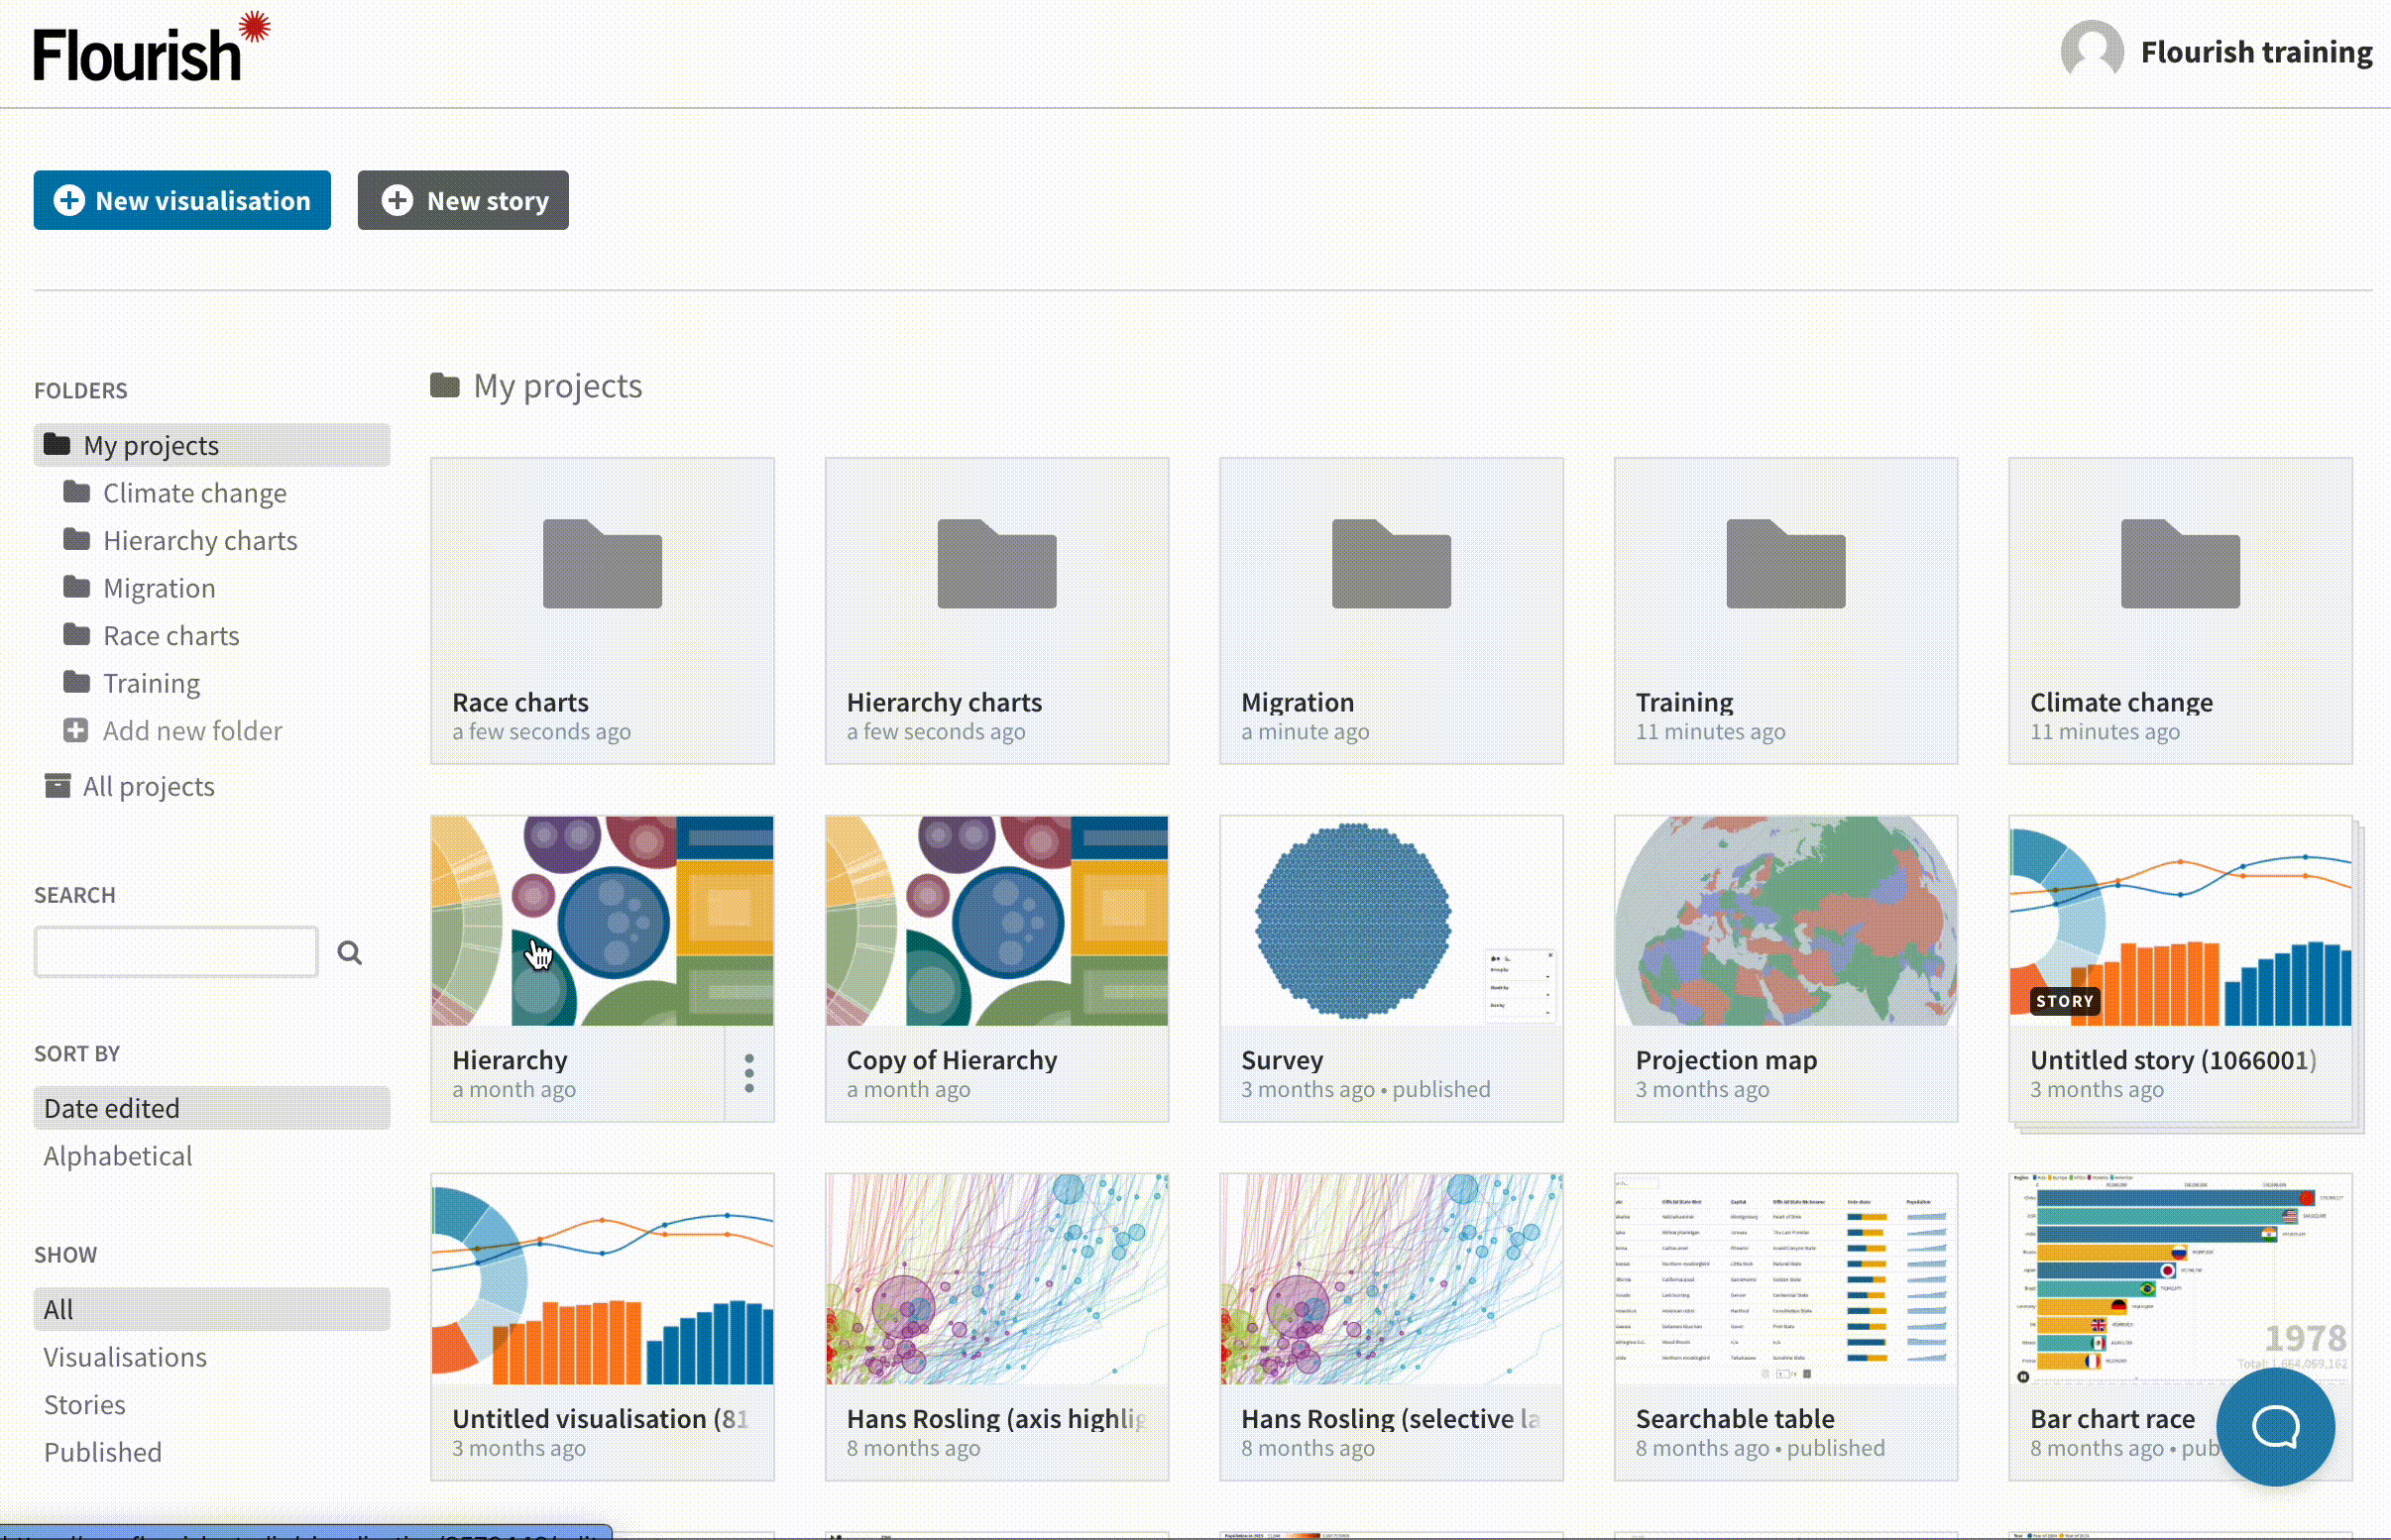Click the Hierarchy project title
Viewport: 2391px width, 1540px height.
510,1060
